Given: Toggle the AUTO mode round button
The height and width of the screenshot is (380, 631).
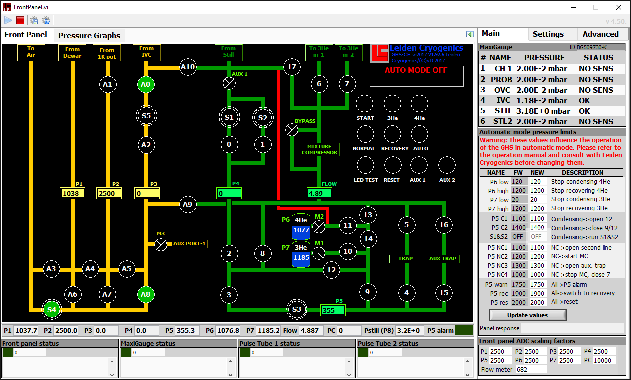Looking at the screenshot, I should coord(419,134).
